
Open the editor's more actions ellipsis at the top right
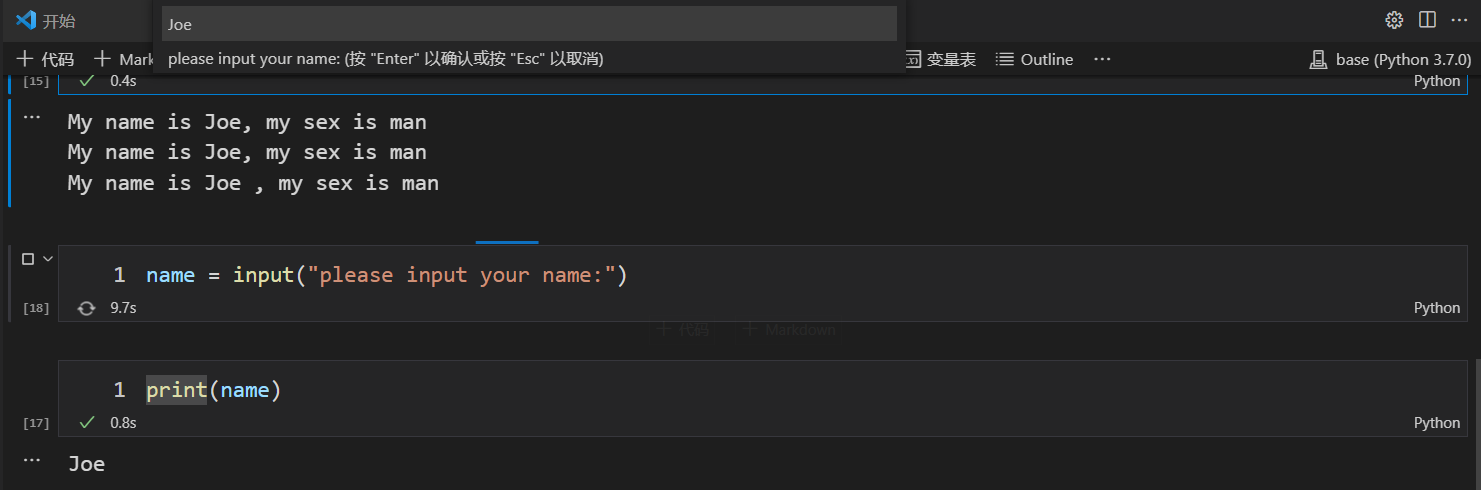1459,20
